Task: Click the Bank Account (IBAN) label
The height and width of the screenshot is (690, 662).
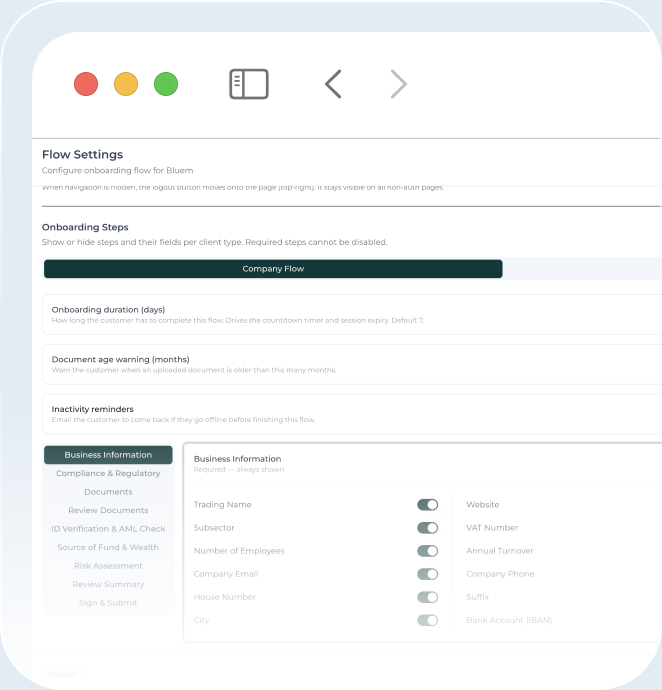Action: pos(509,620)
